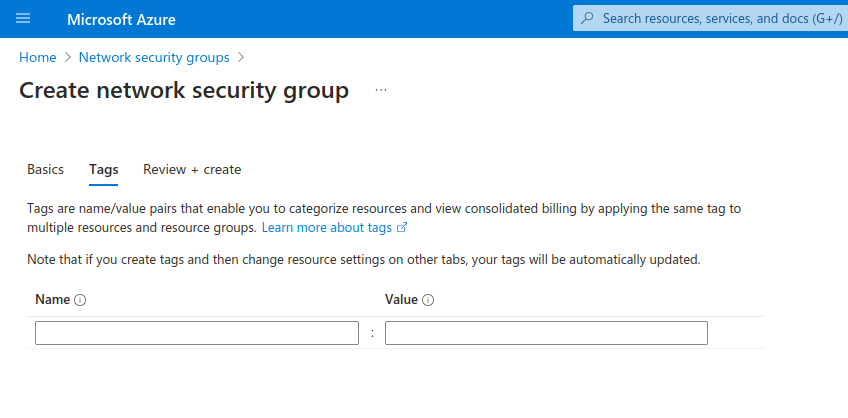
Task: Click the chevron after Home breadcrumb
Action: click(68, 58)
